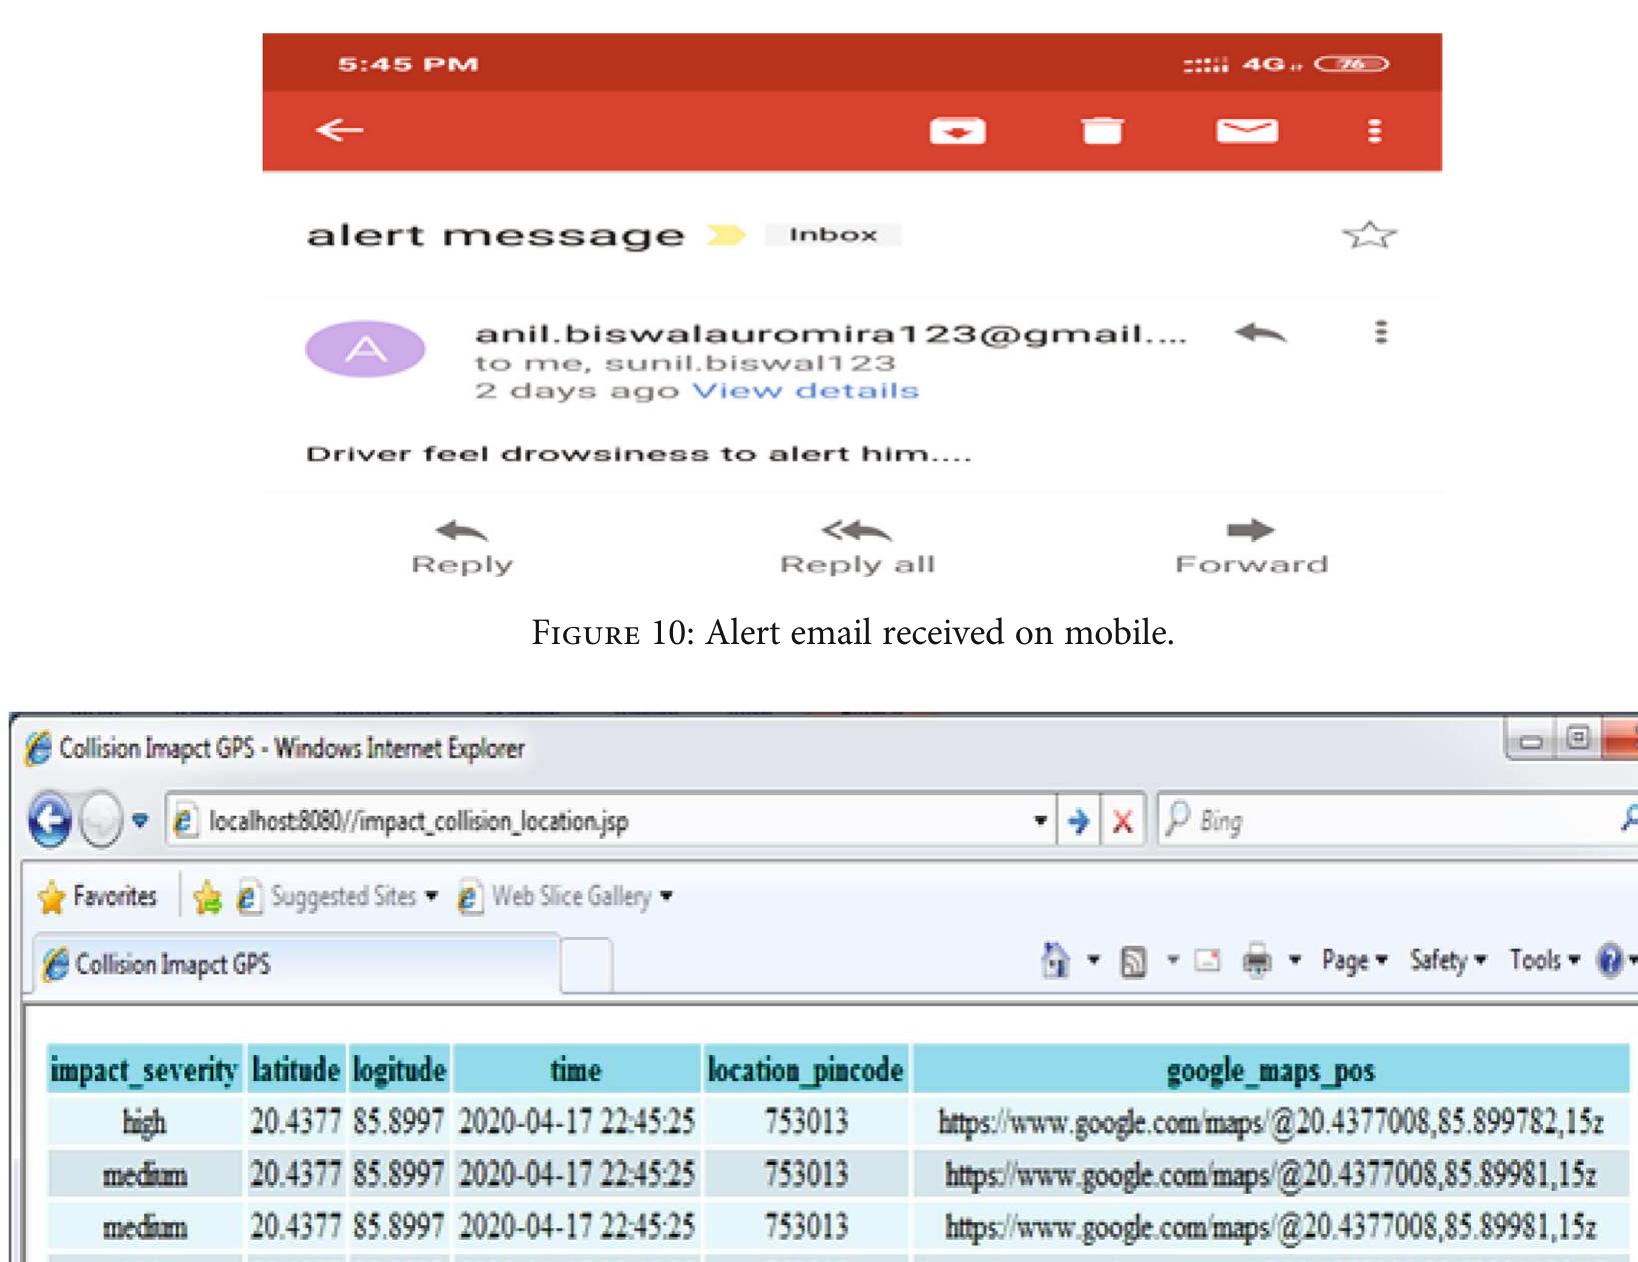Viewport: 1638px width, 1262px height.
Task: Open the Favorites panel
Action: coord(98,897)
